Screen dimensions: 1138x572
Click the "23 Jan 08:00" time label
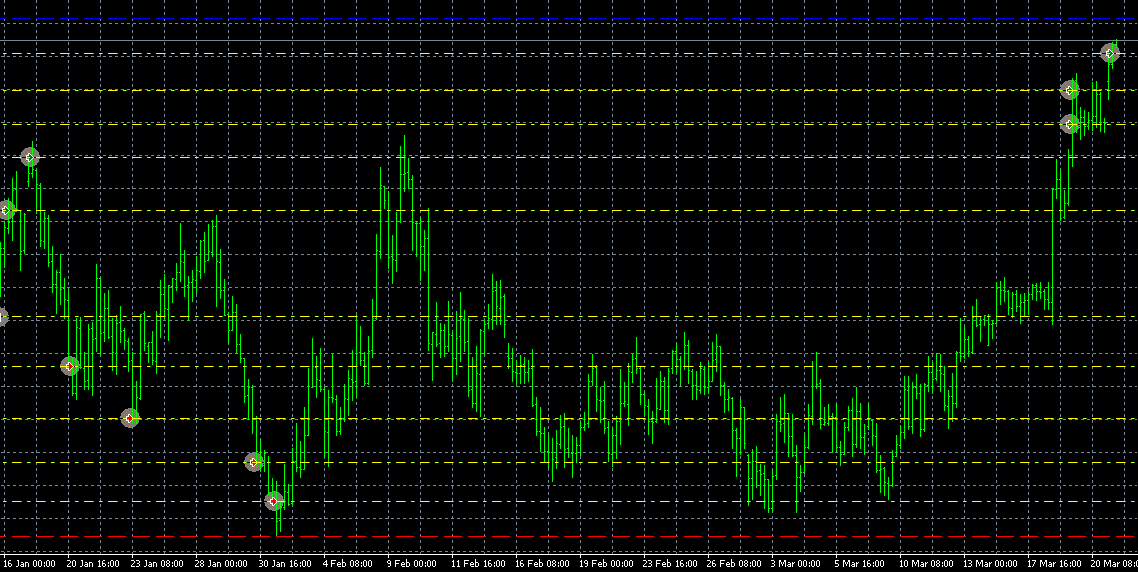pos(157,564)
